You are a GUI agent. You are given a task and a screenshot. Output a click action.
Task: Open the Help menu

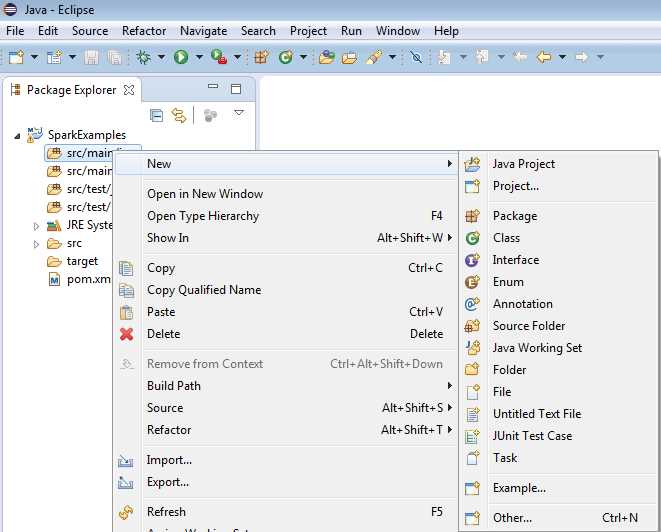point(446,31)
